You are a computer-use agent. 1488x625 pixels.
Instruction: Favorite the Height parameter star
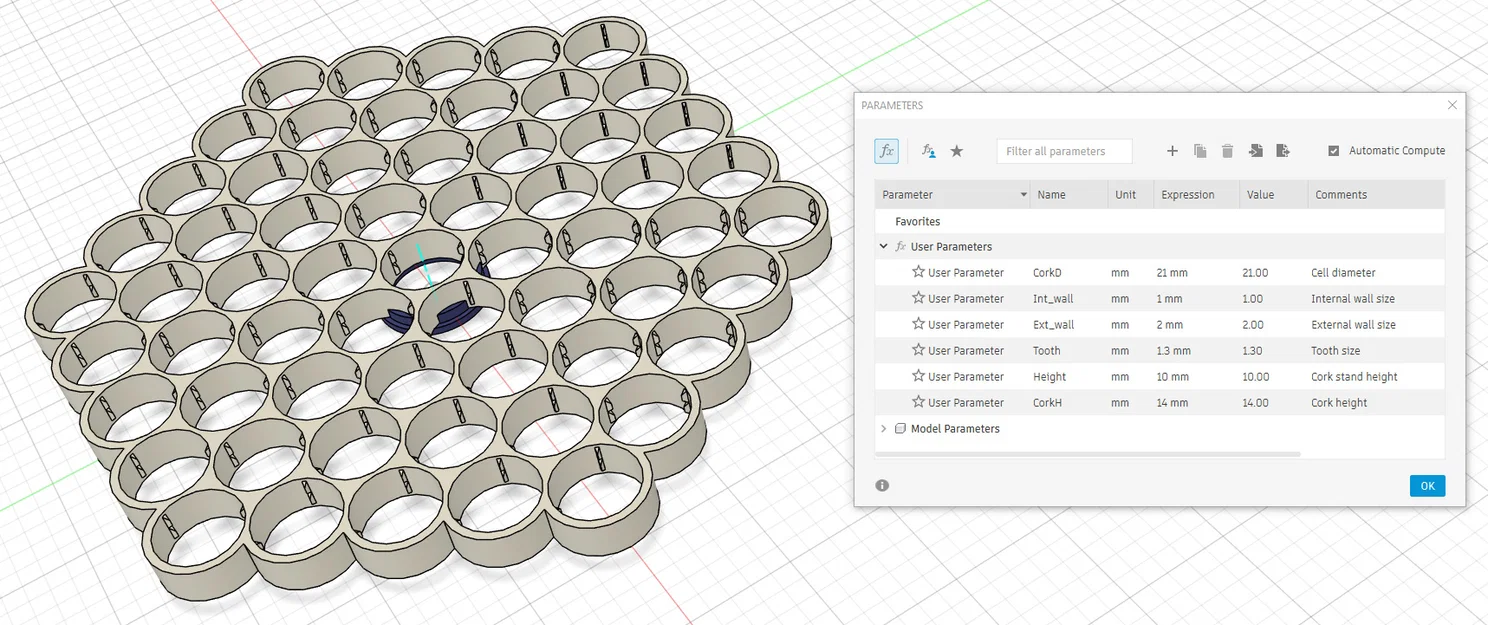tap(918, 376)
